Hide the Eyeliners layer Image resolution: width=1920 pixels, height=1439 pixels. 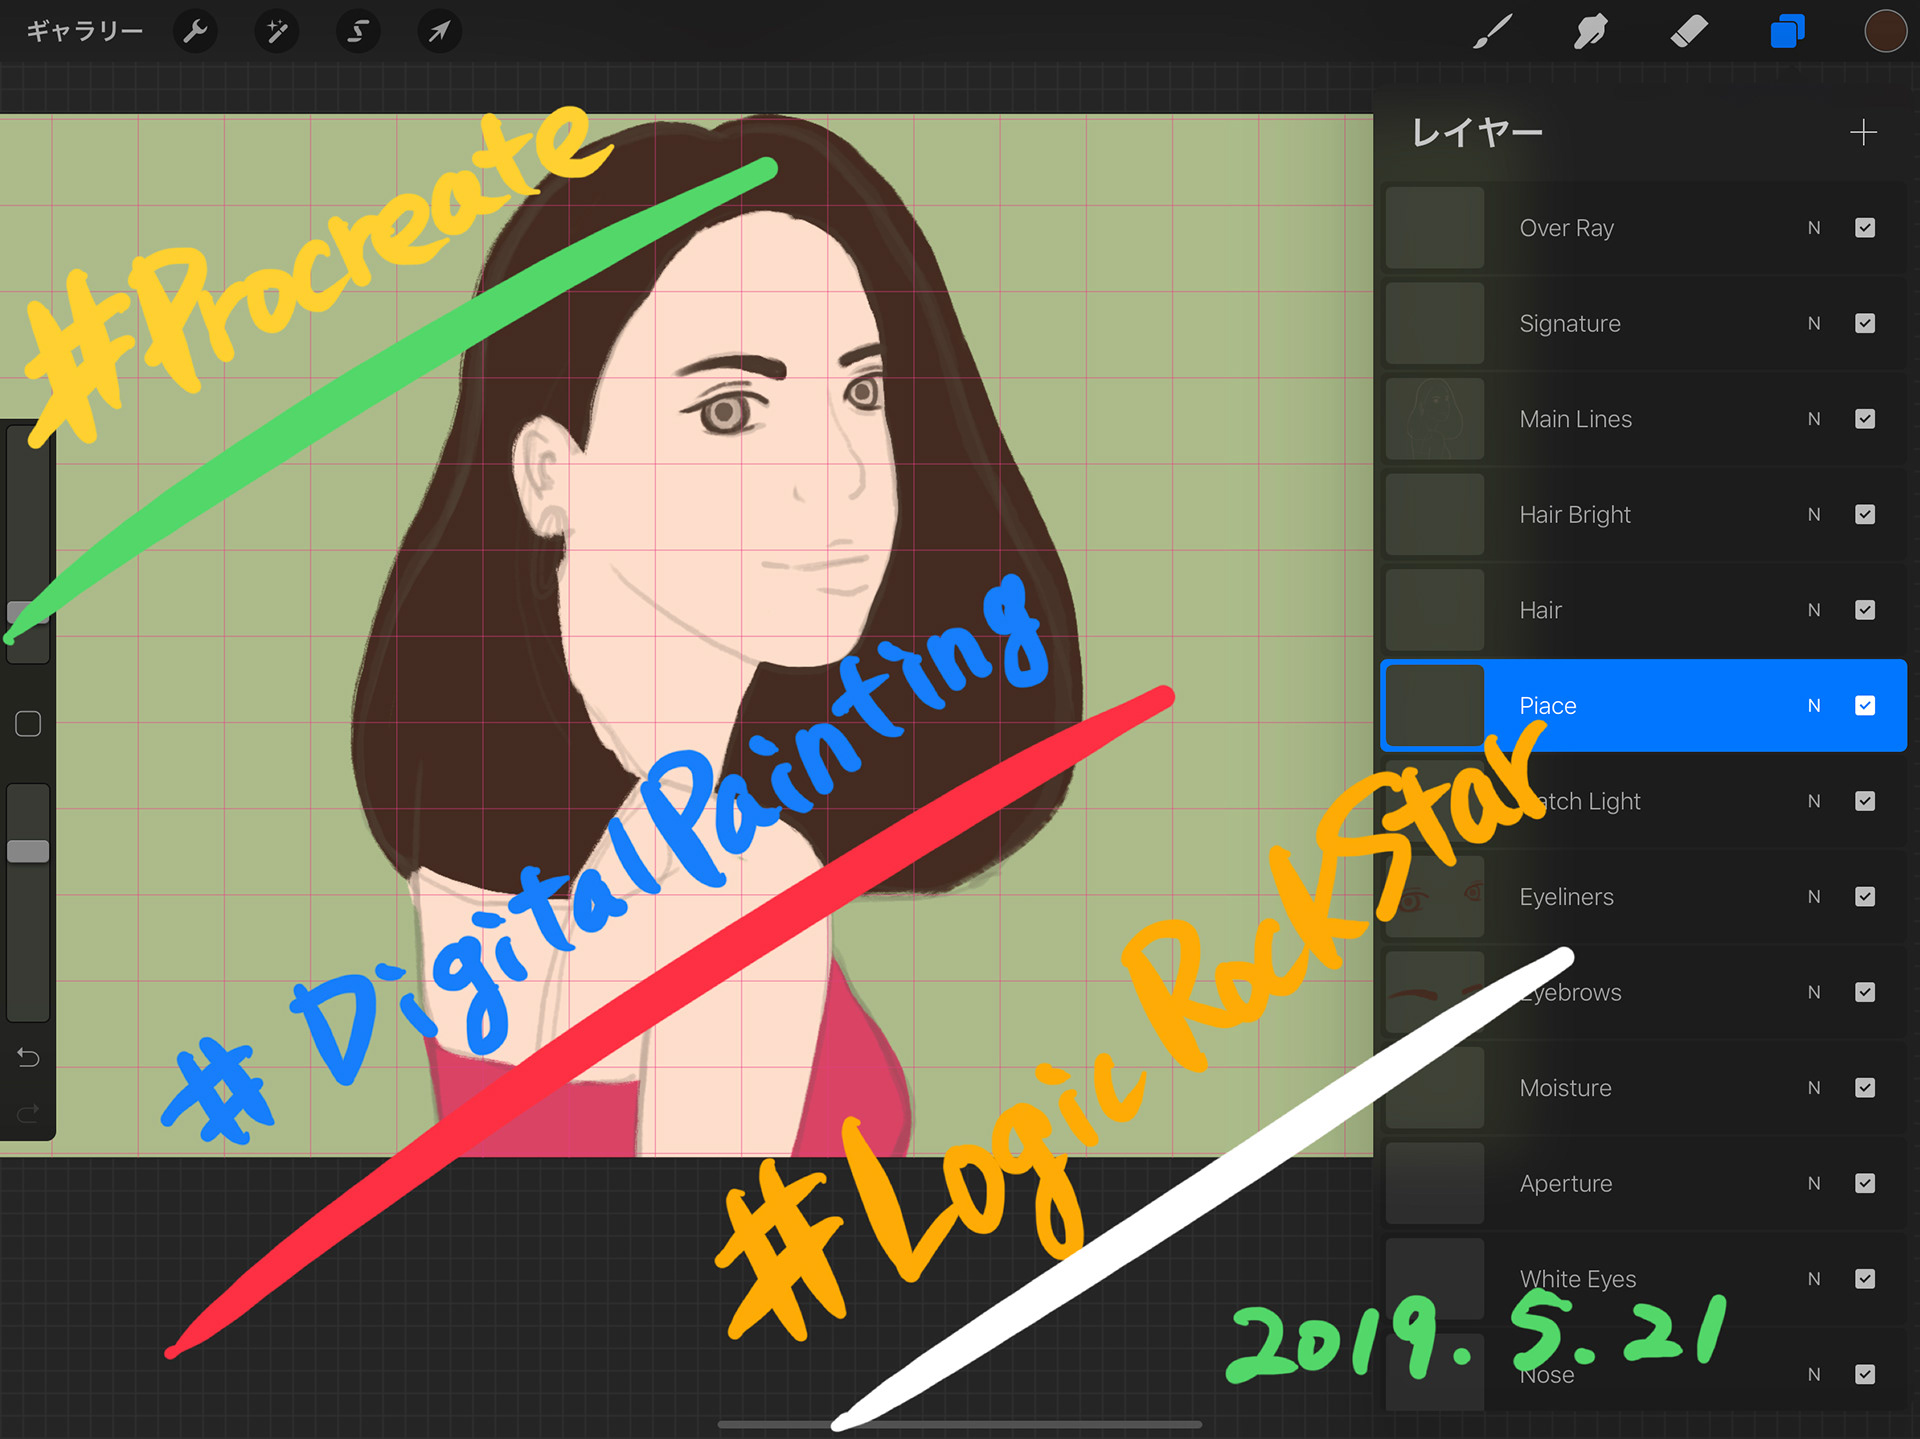click(1865, 897)
